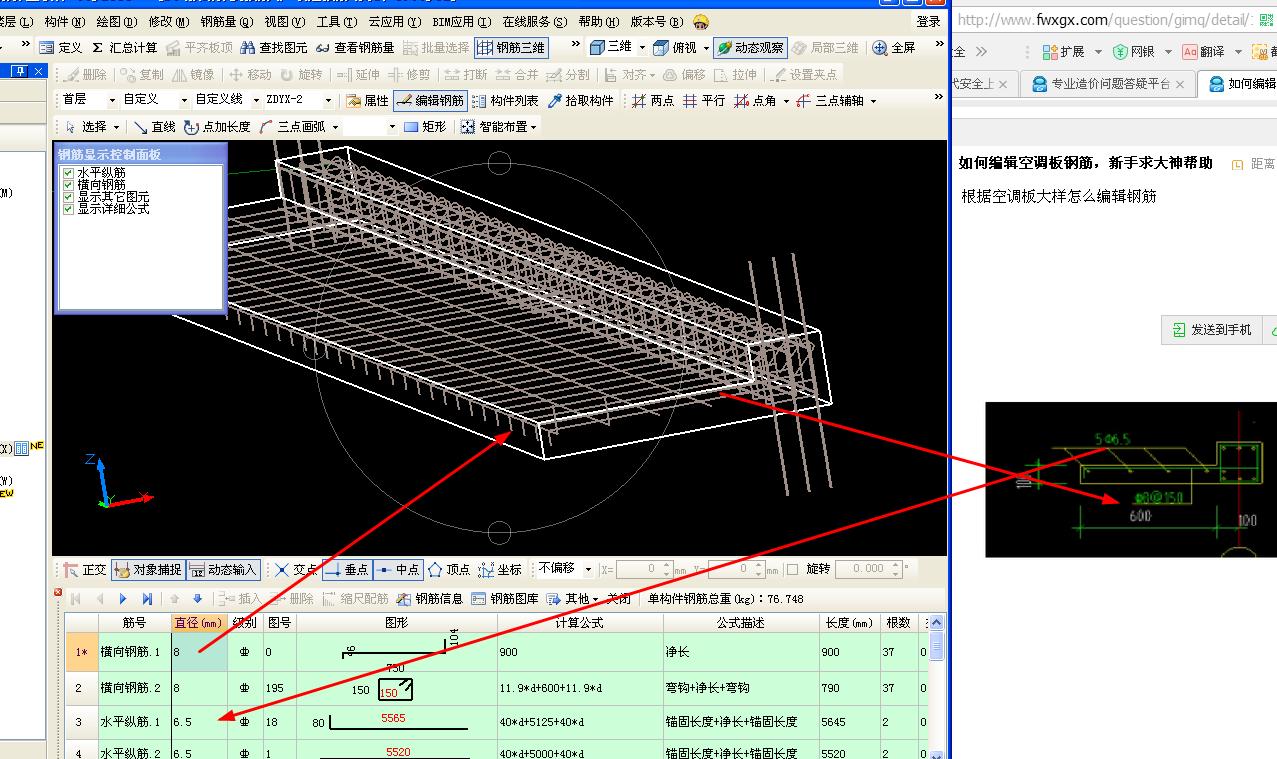The height and width of the screenshot is (759, 1277).
Task: Open the 绘图 menu
Action: (116, 21)
